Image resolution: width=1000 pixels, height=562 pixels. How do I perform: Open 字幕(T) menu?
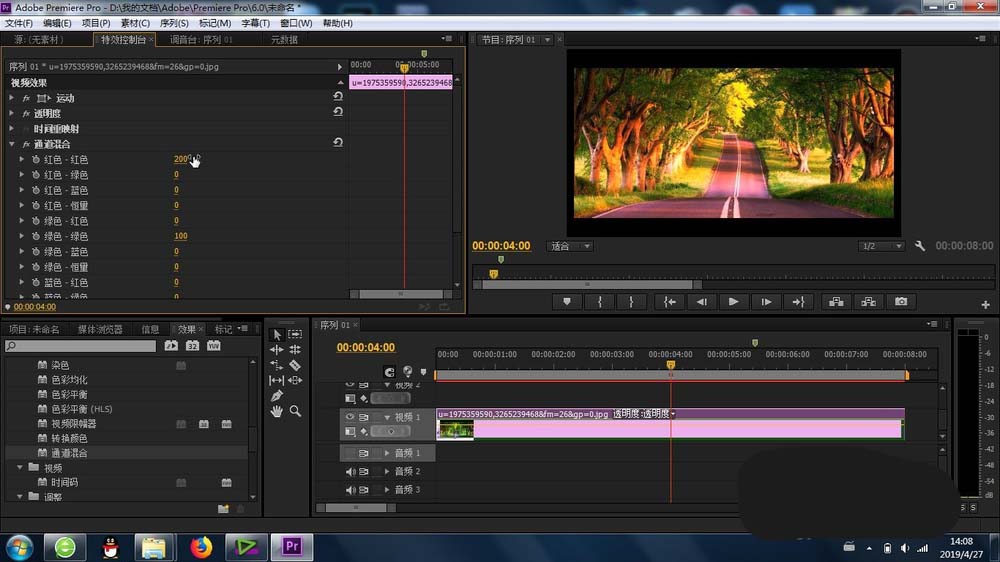click(255, 23)
